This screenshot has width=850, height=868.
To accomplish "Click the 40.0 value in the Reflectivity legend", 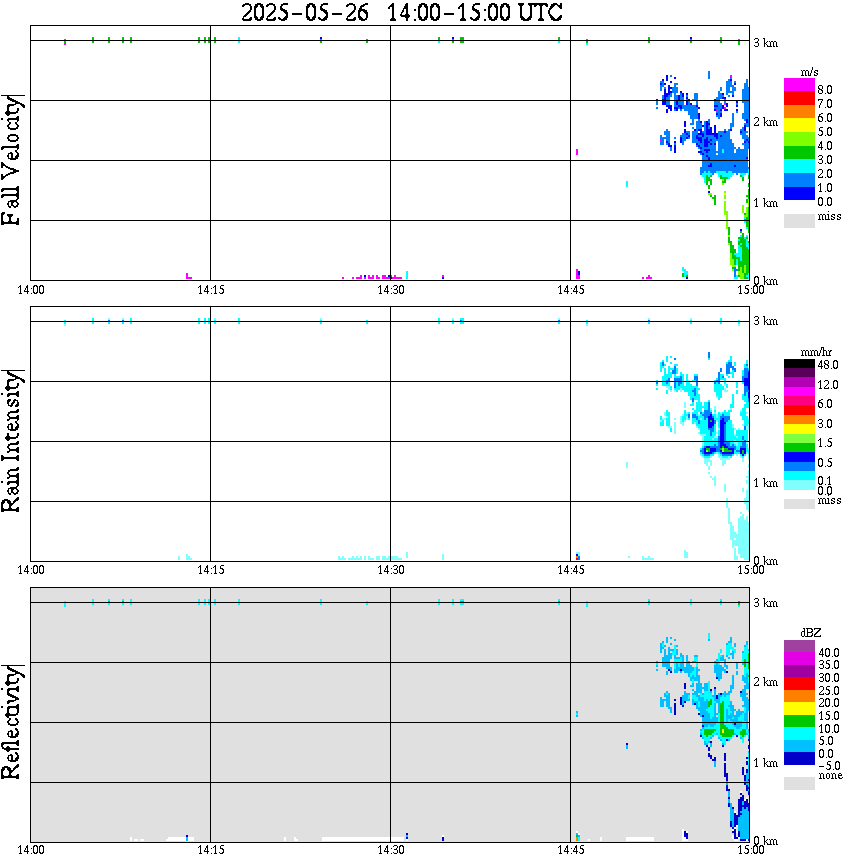I will [x=828, y=653].
